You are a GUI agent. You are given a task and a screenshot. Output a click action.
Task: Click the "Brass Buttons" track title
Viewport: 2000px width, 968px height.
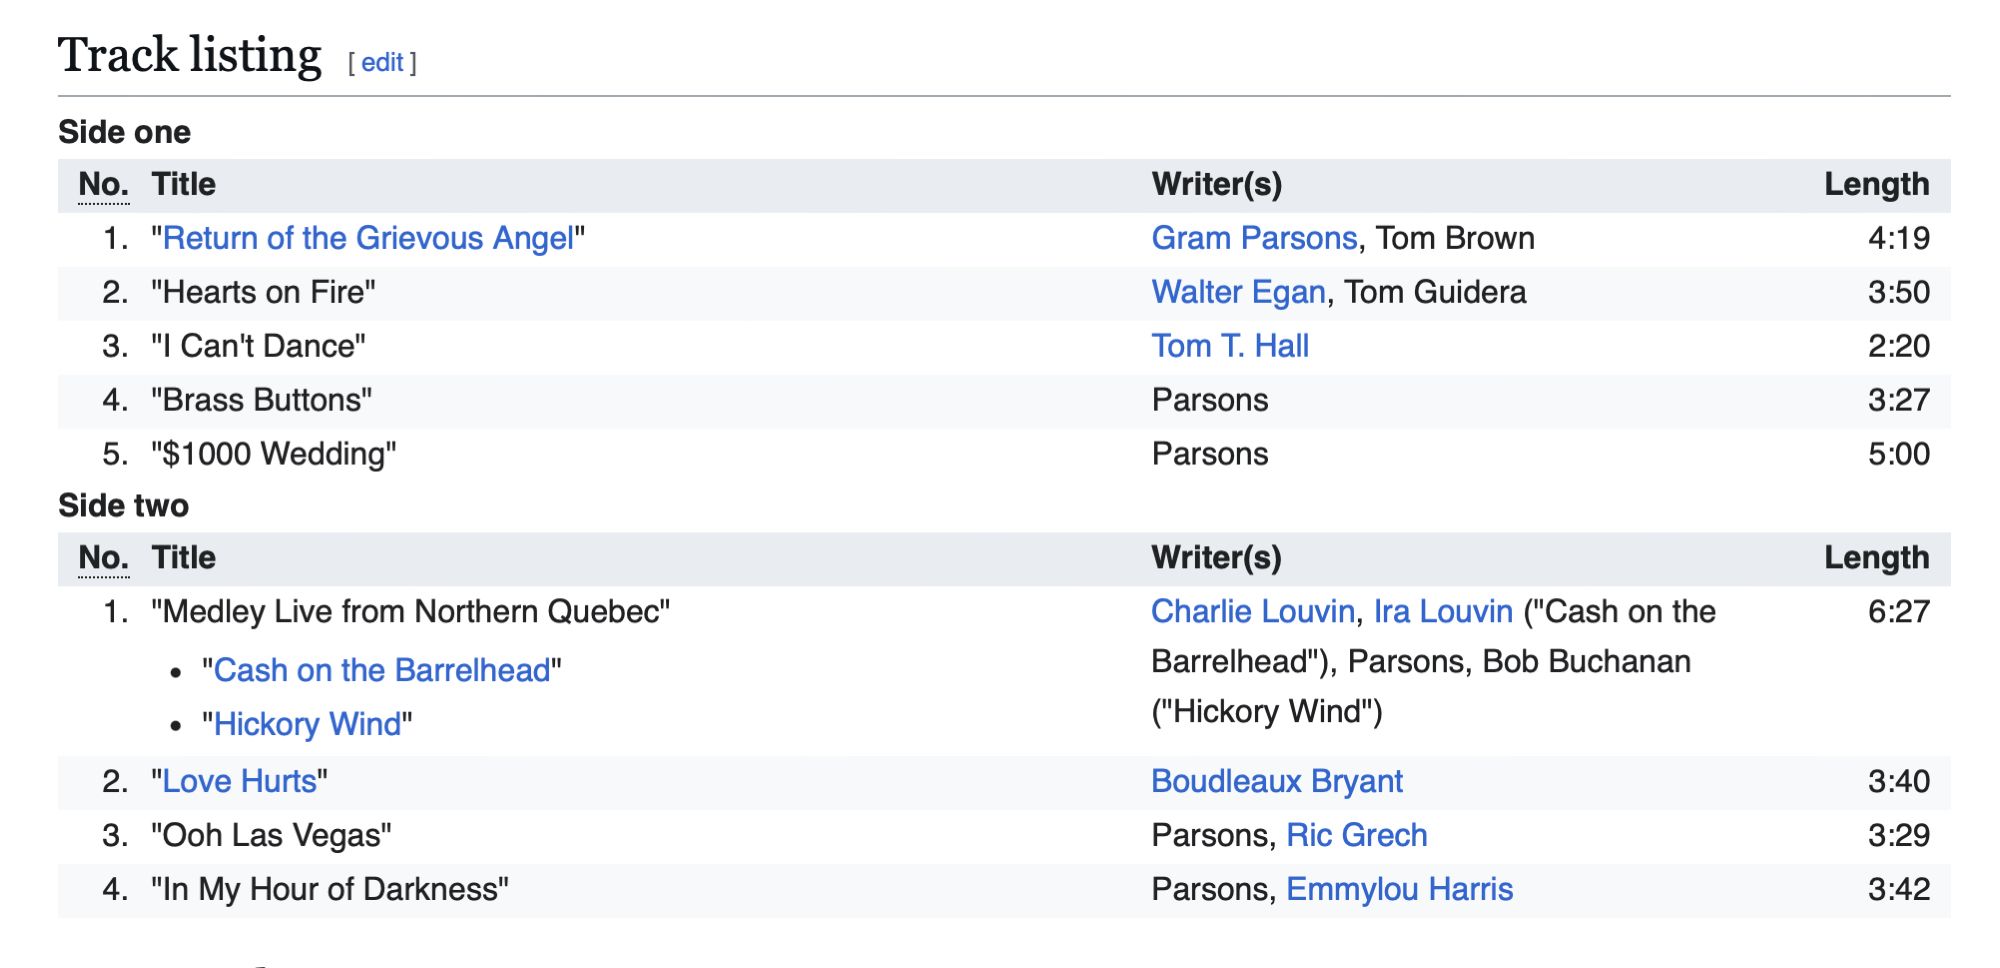(x=261, y=400)
